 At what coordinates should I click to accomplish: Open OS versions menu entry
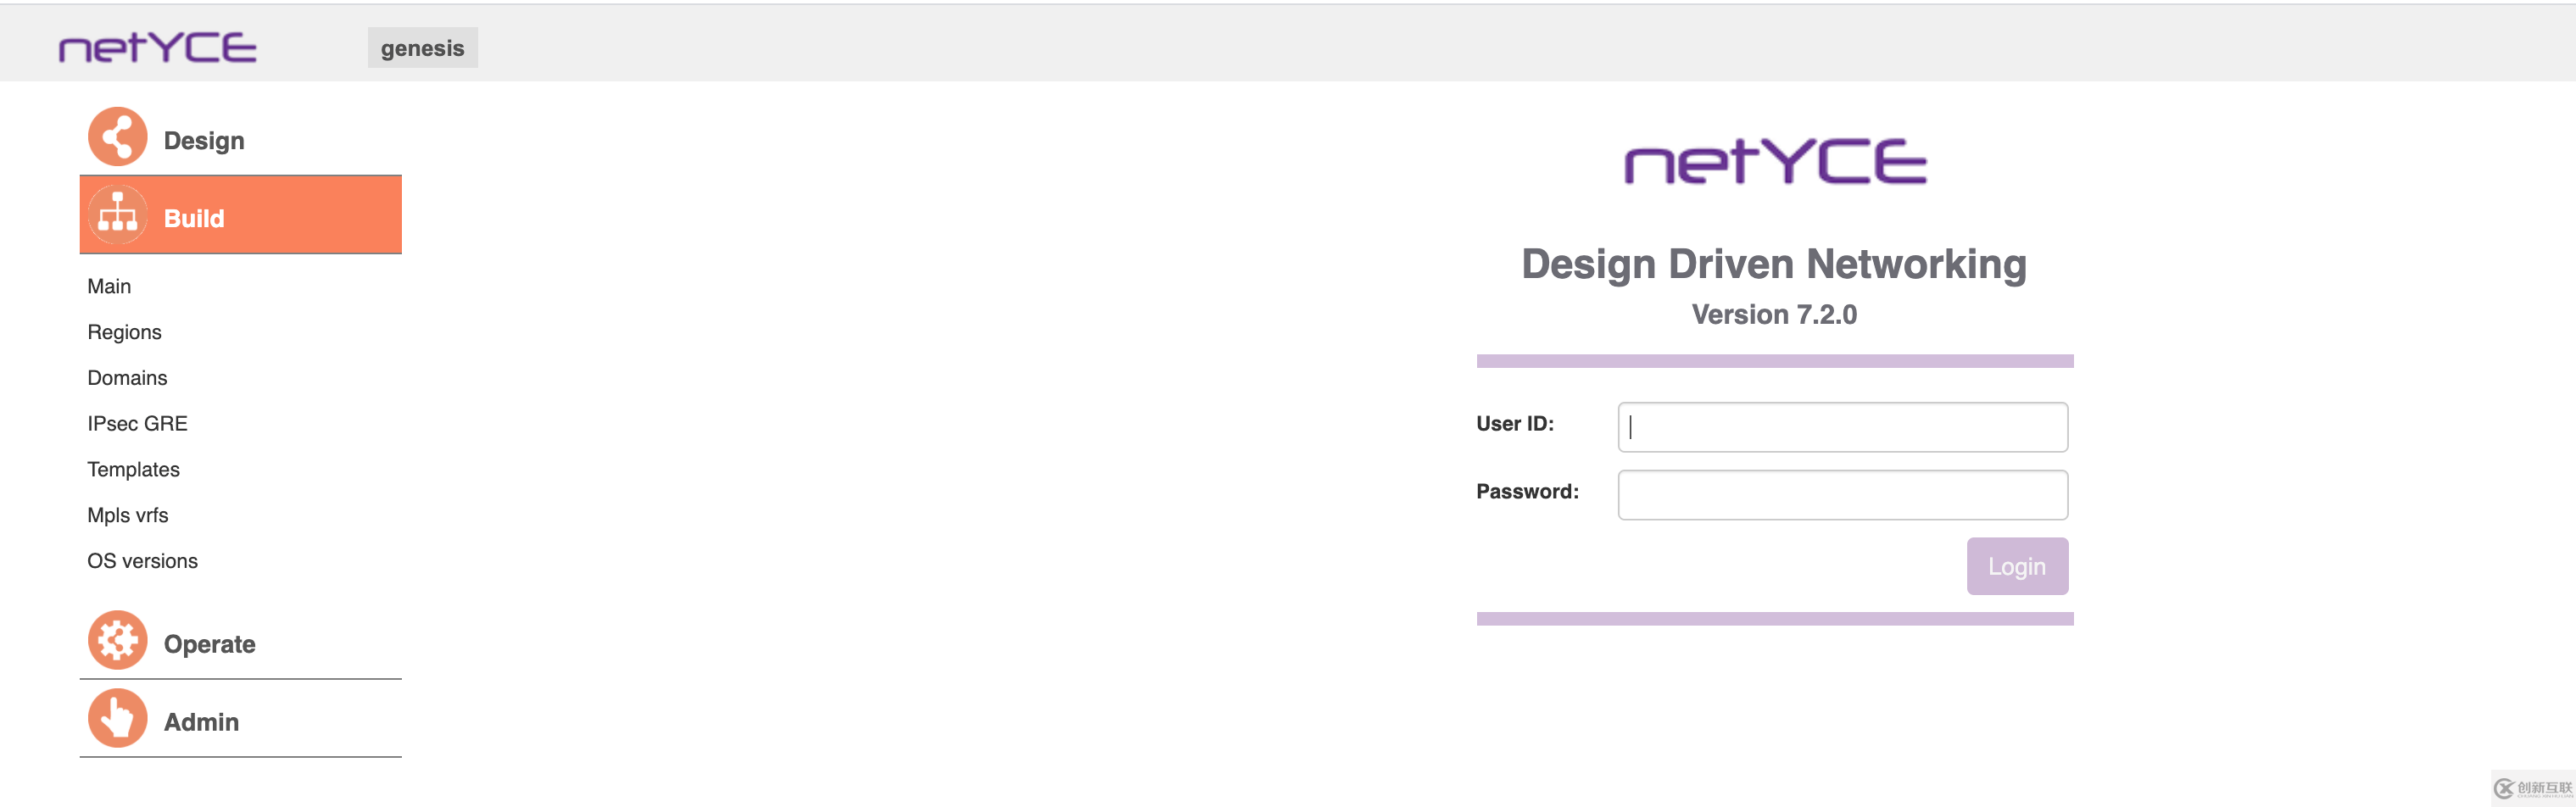click(x=142, y=561)
